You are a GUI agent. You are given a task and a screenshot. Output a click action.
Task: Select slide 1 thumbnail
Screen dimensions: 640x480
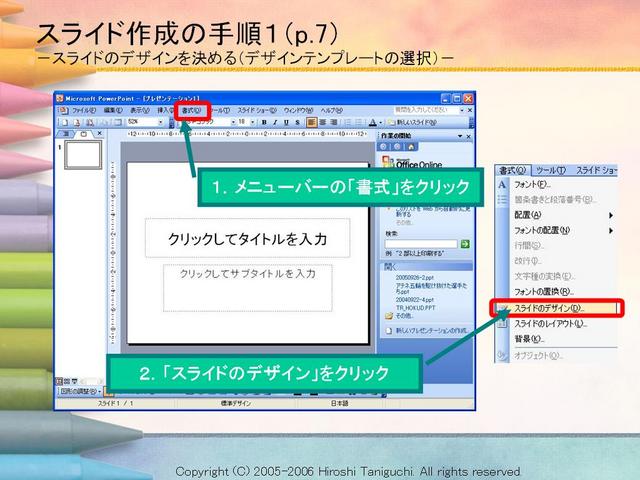tap(83, 155)
